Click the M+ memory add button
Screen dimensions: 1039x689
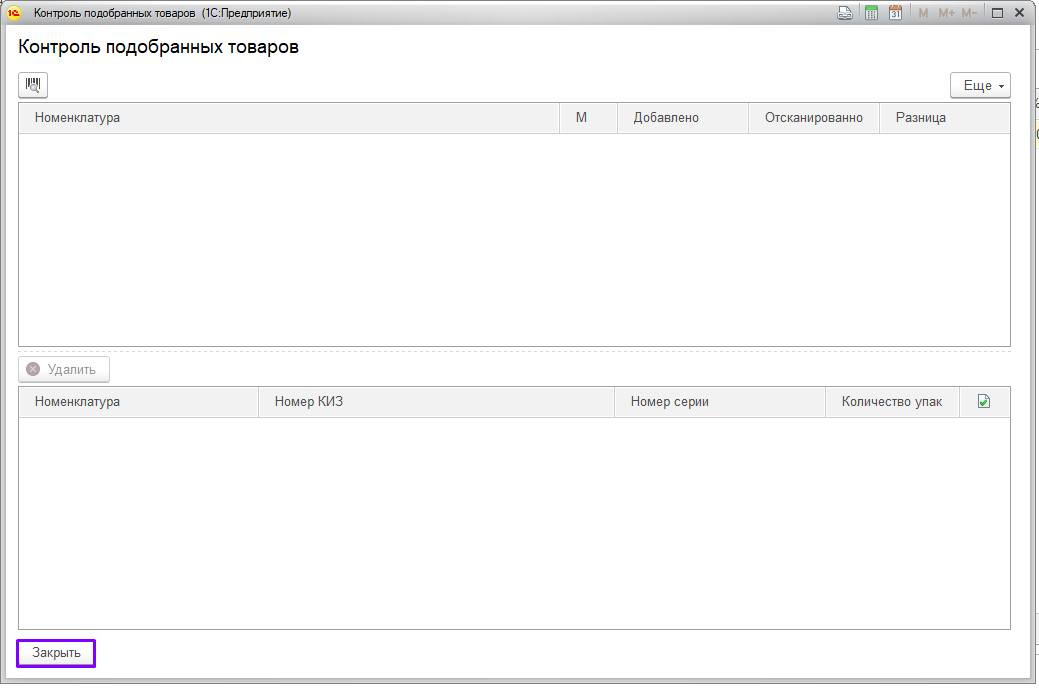click(946, 13)
